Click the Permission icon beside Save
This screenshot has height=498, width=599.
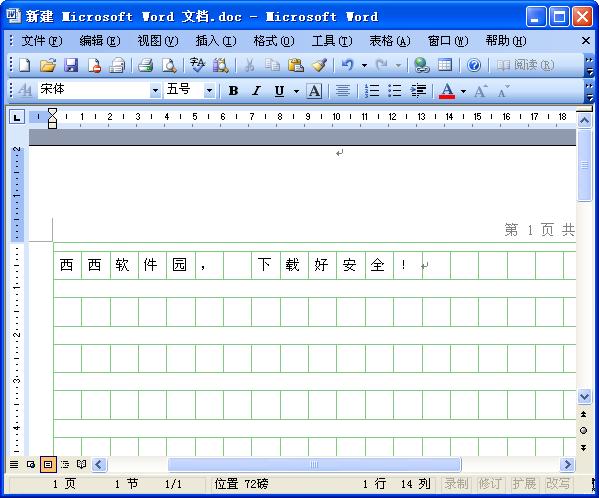coord(94,65)
